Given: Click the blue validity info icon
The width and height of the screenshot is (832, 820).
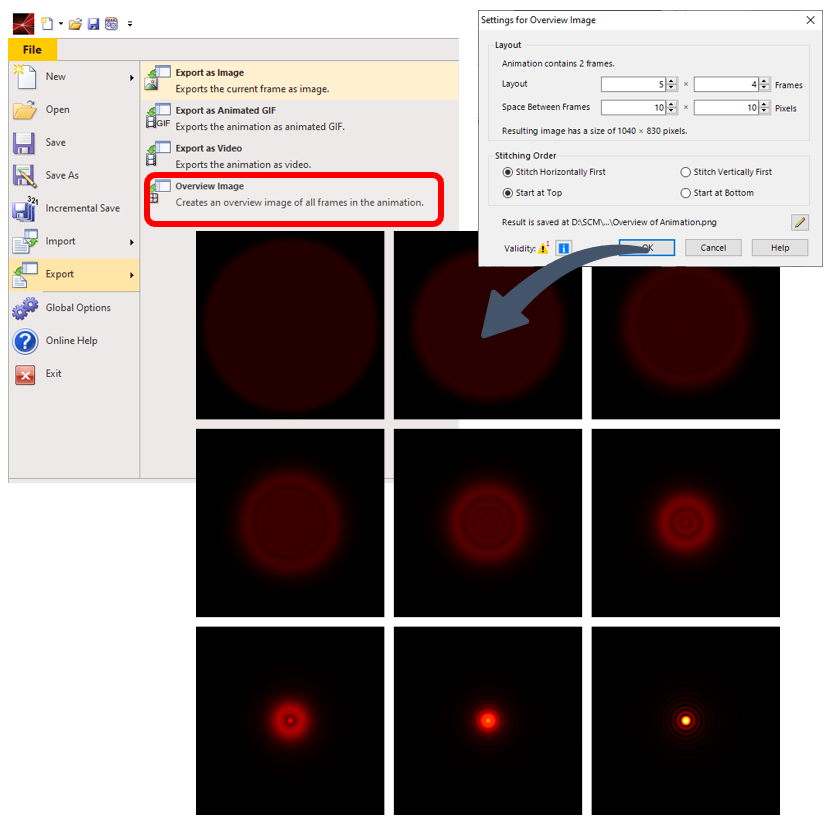Looking at the screenshot, I should [x=563, y=248].
